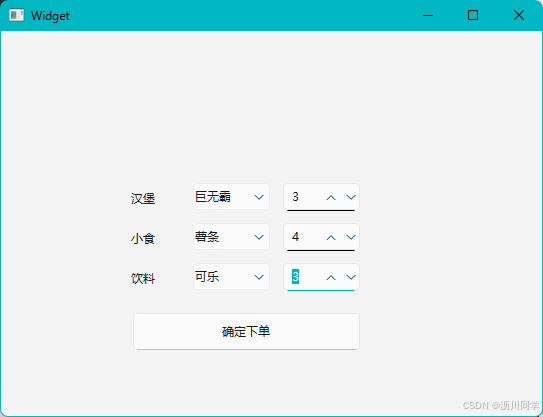Click the Widget title text

[50, 16]
